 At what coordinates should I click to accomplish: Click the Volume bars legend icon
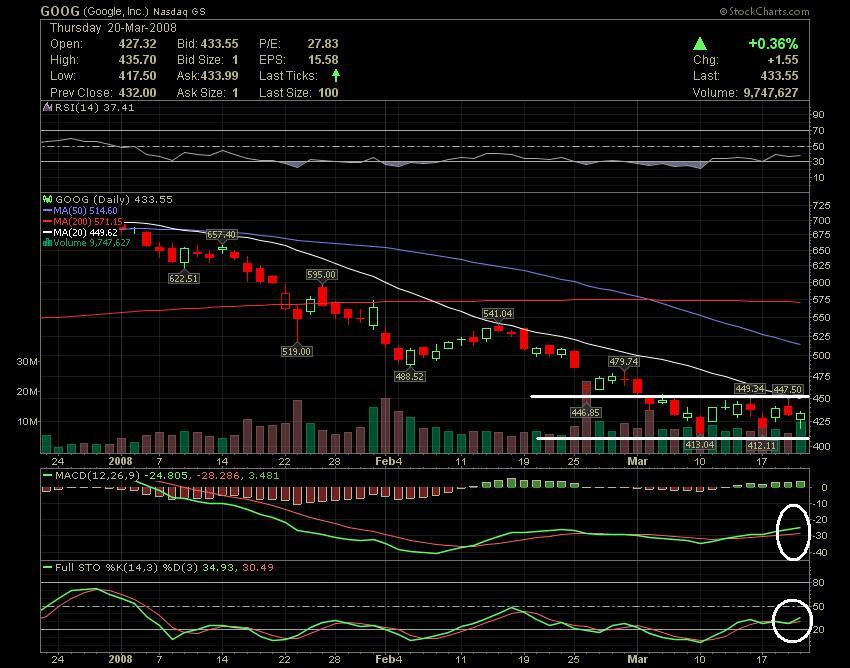pyautogui.click(x=47, y=242)
